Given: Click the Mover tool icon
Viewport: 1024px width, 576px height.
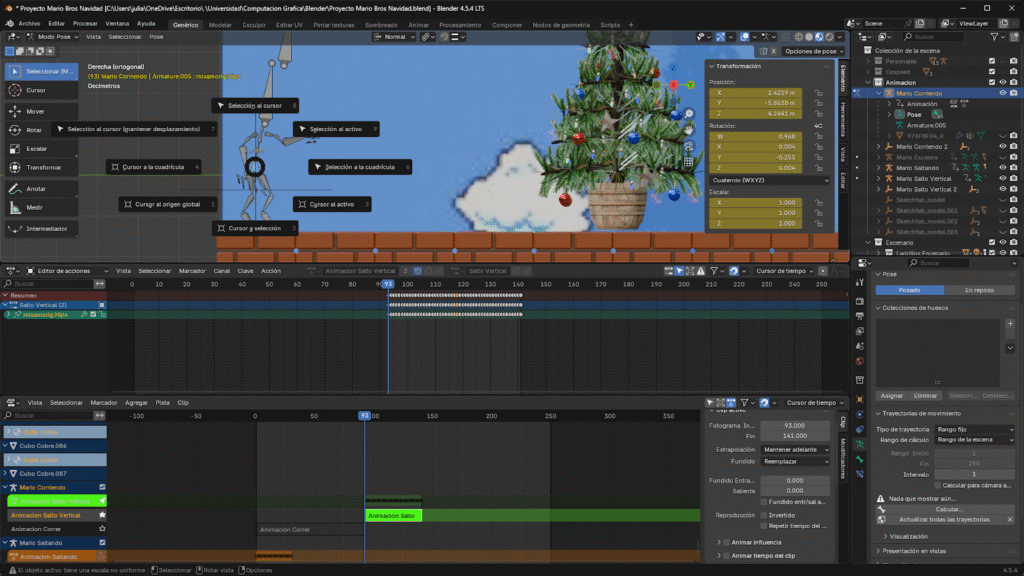Looking at the screenshot, I should tap(16, 111).
